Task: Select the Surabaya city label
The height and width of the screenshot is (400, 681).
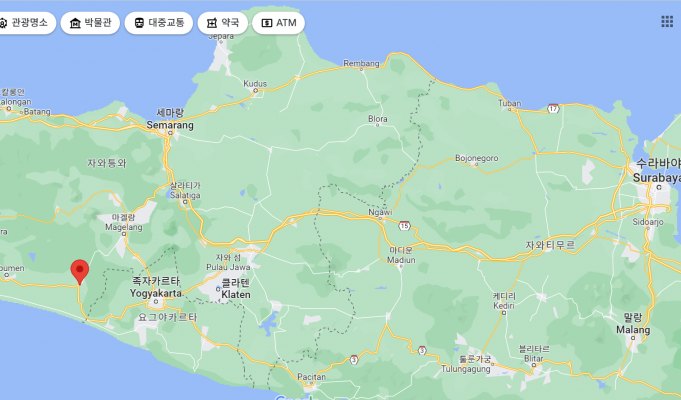Action: point(657,176)
